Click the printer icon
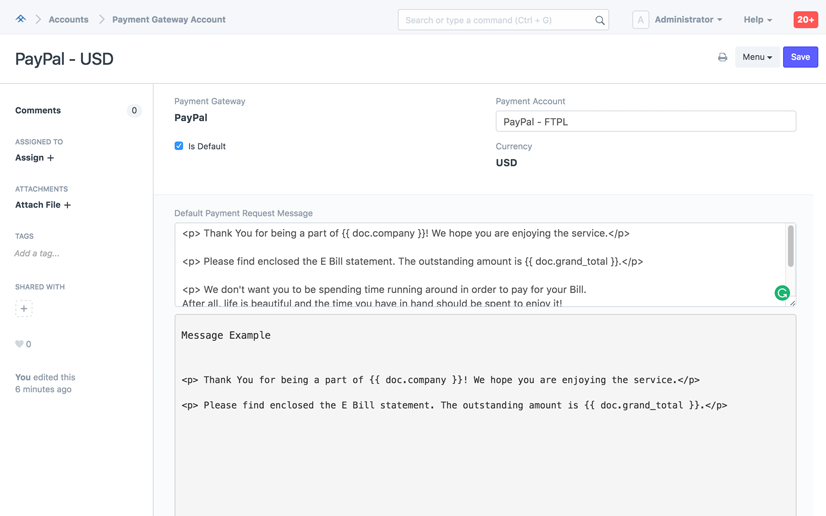This screenshot has height=516, width=826. 722,57
